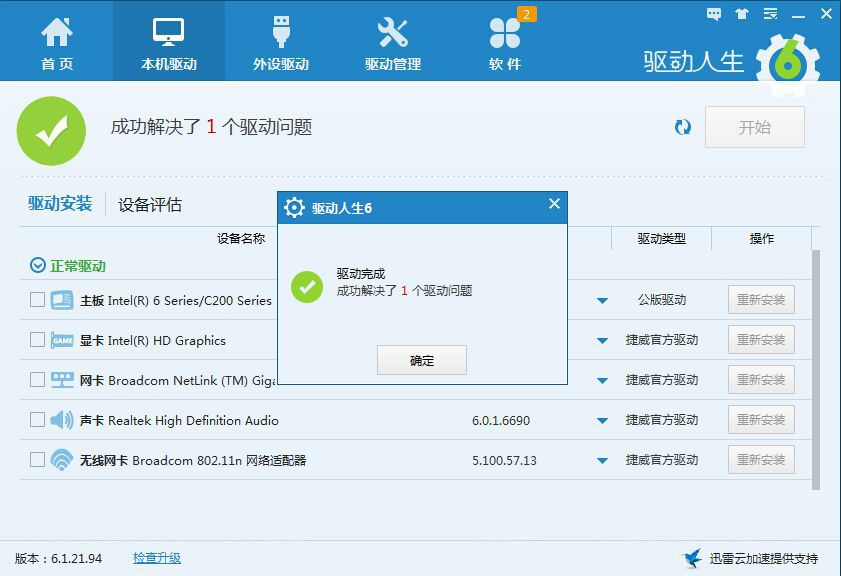Open the feedback chat bubble icon
The height and width of the screenshot is (576, 841).
coord(714,14)
